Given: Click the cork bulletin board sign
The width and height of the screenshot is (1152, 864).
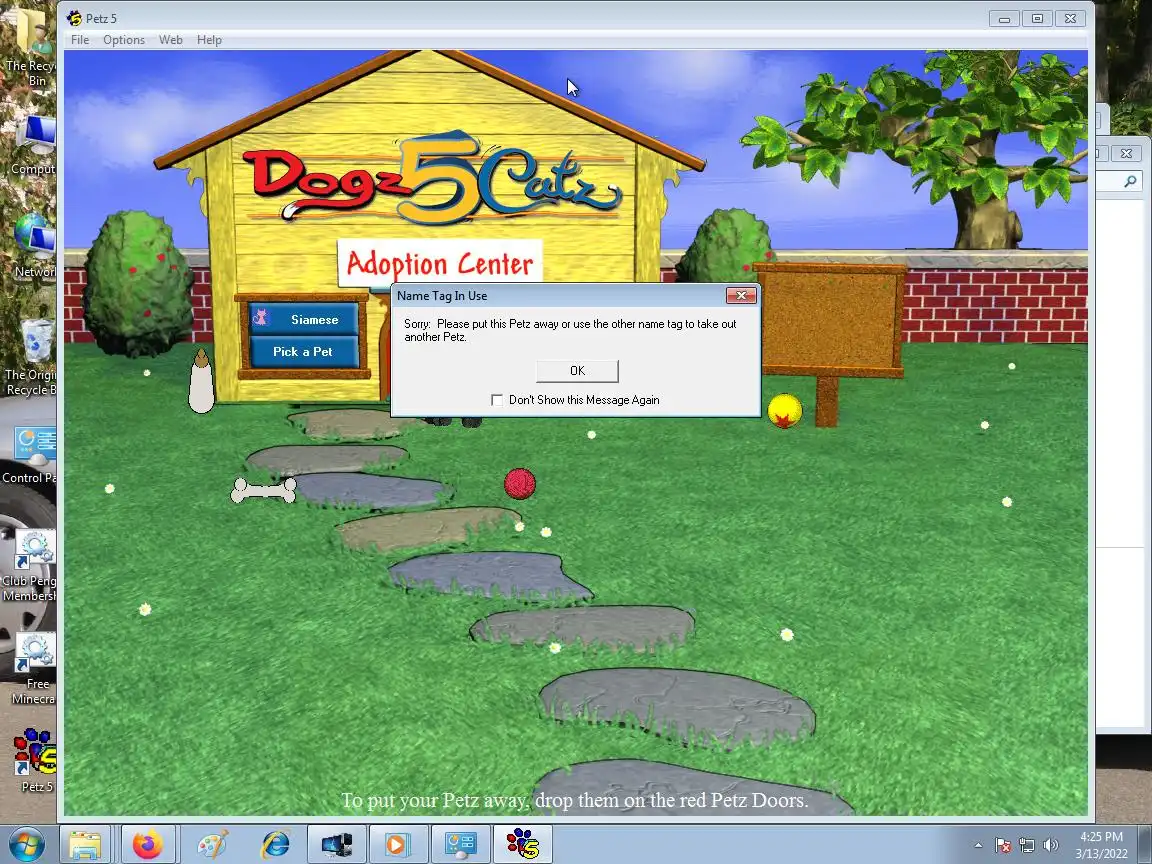Looking at the screenshot, I should tap(830, 320).
